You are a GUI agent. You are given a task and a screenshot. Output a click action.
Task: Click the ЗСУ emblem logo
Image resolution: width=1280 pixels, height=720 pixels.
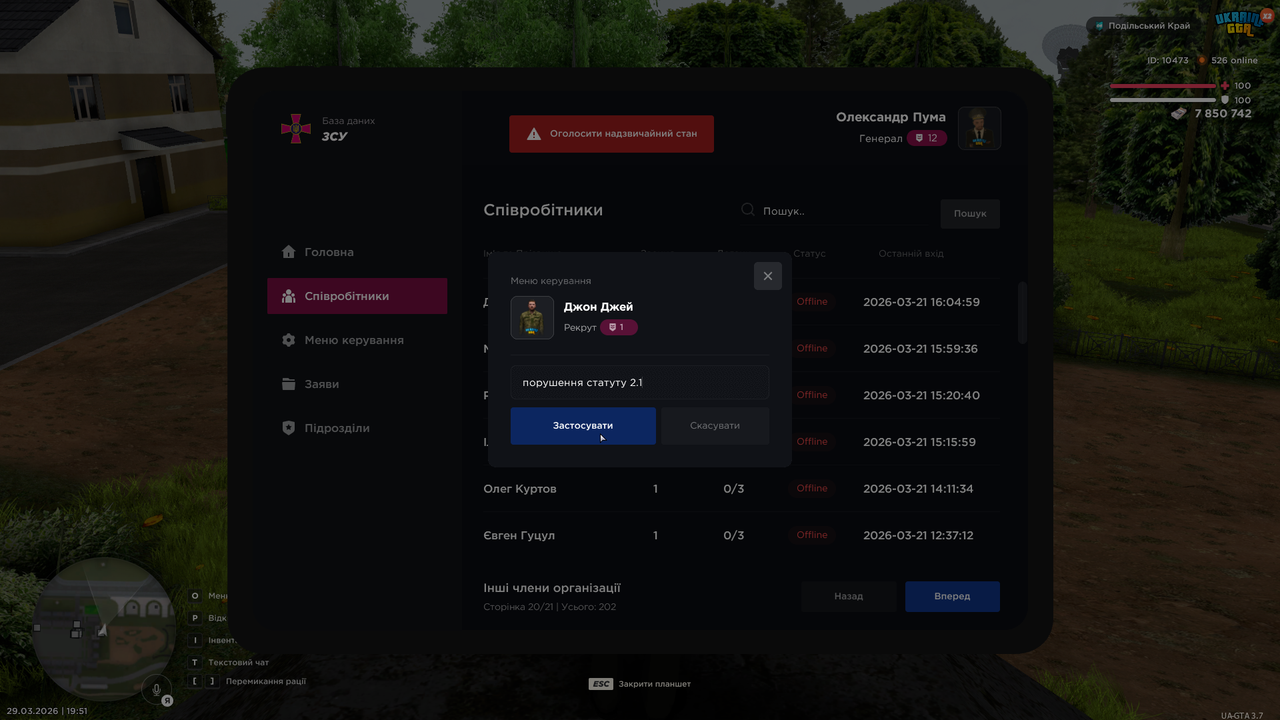tap(296, 129)
